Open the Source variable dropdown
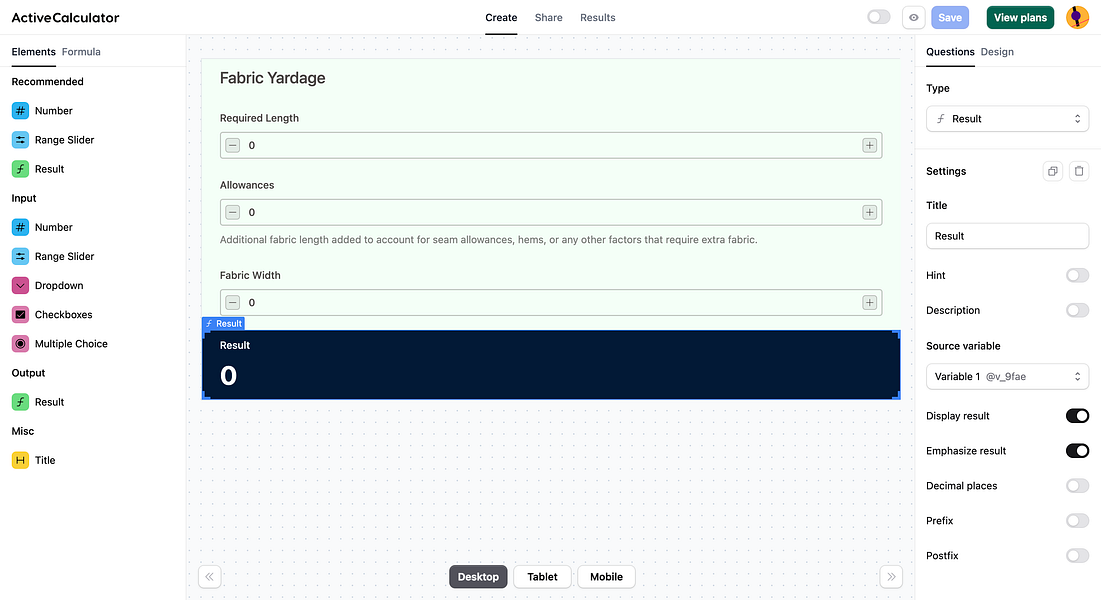Image resolution: width=1101 pixels, height=600 pixels. pos(1007,376)
